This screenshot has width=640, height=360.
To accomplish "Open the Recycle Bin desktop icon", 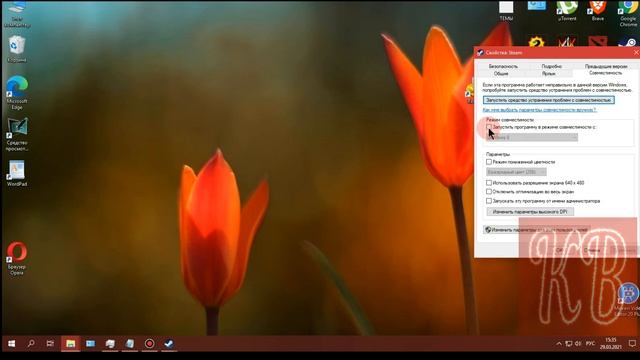I will [x=16, y=49].
